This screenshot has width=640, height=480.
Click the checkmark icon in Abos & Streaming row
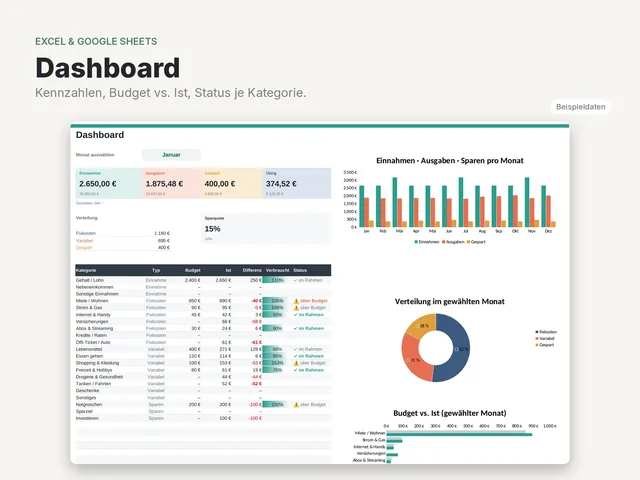[x=296, y=329]
